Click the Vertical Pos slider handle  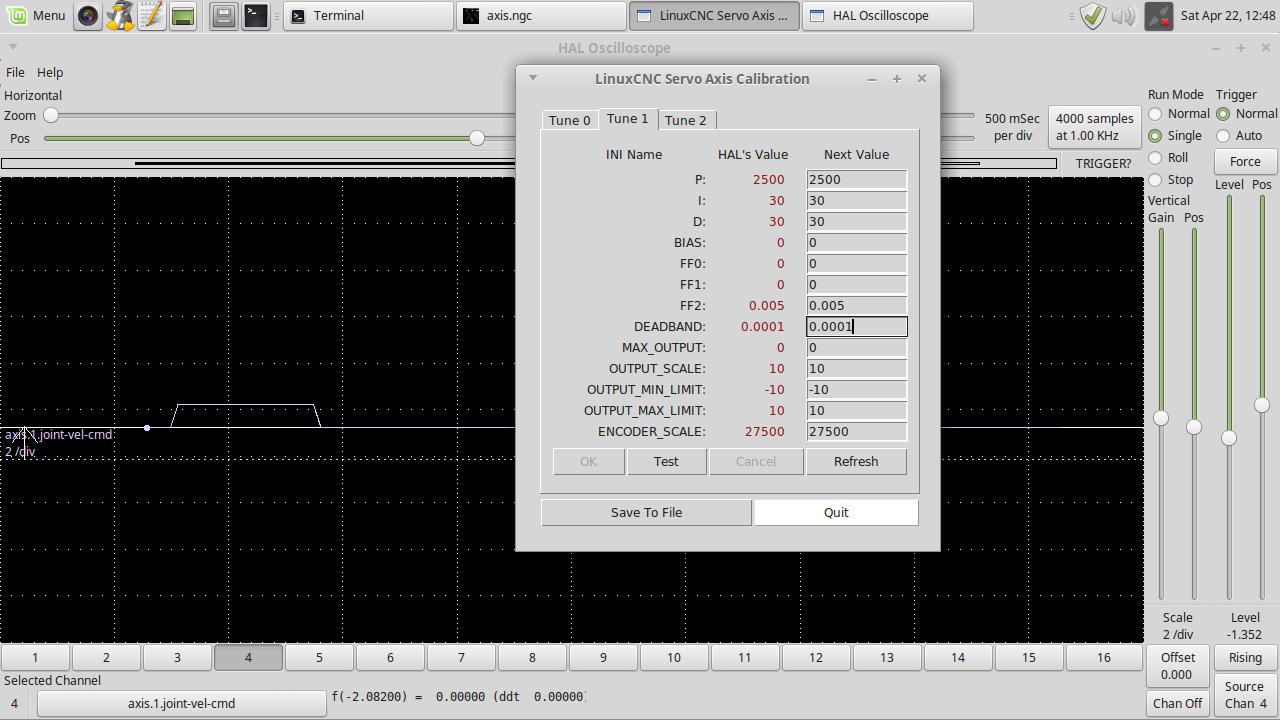(x=1193, y=427)
